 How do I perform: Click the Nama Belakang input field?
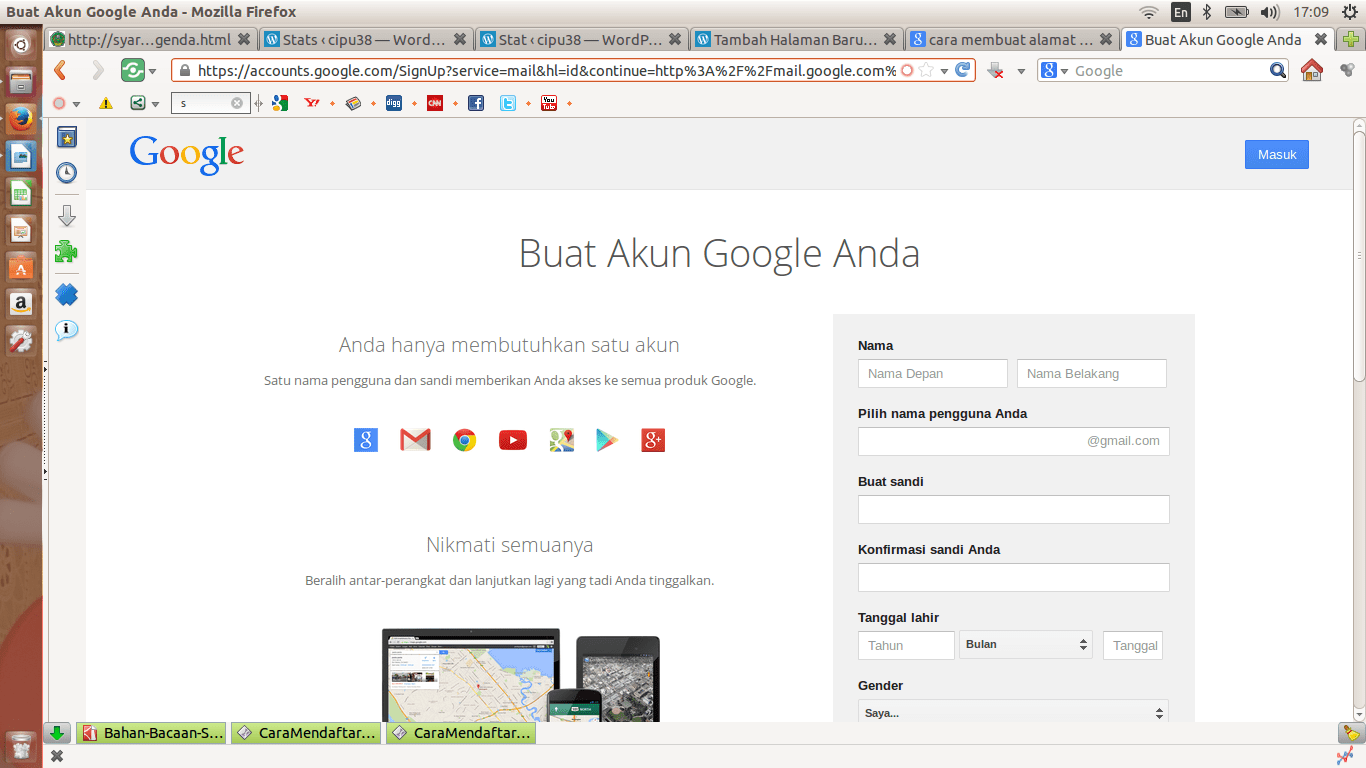[1092, 373]
